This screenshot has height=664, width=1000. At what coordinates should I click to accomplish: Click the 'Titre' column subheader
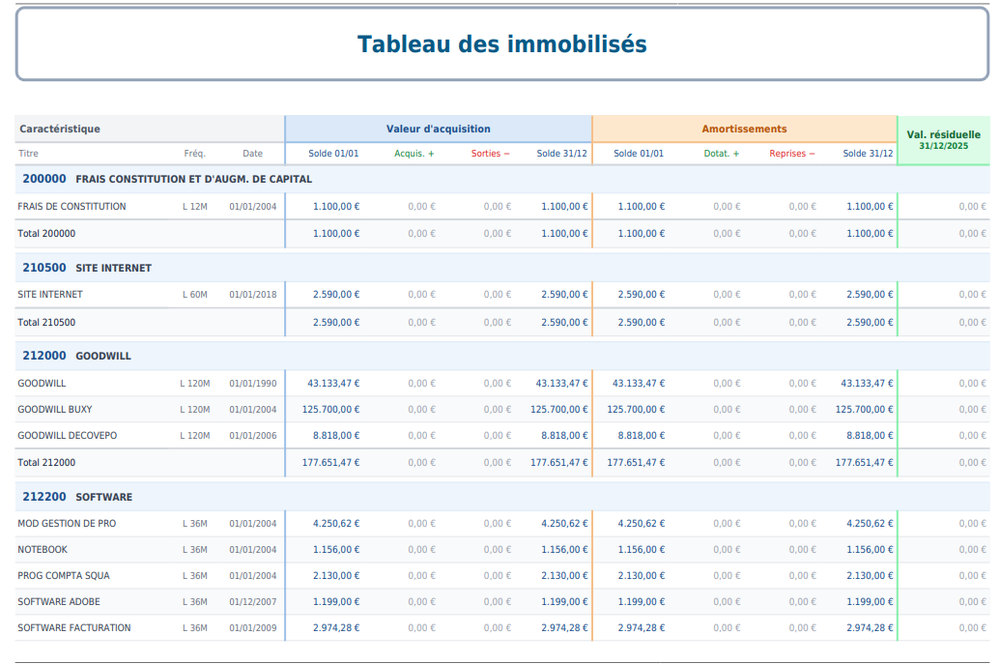28,153
